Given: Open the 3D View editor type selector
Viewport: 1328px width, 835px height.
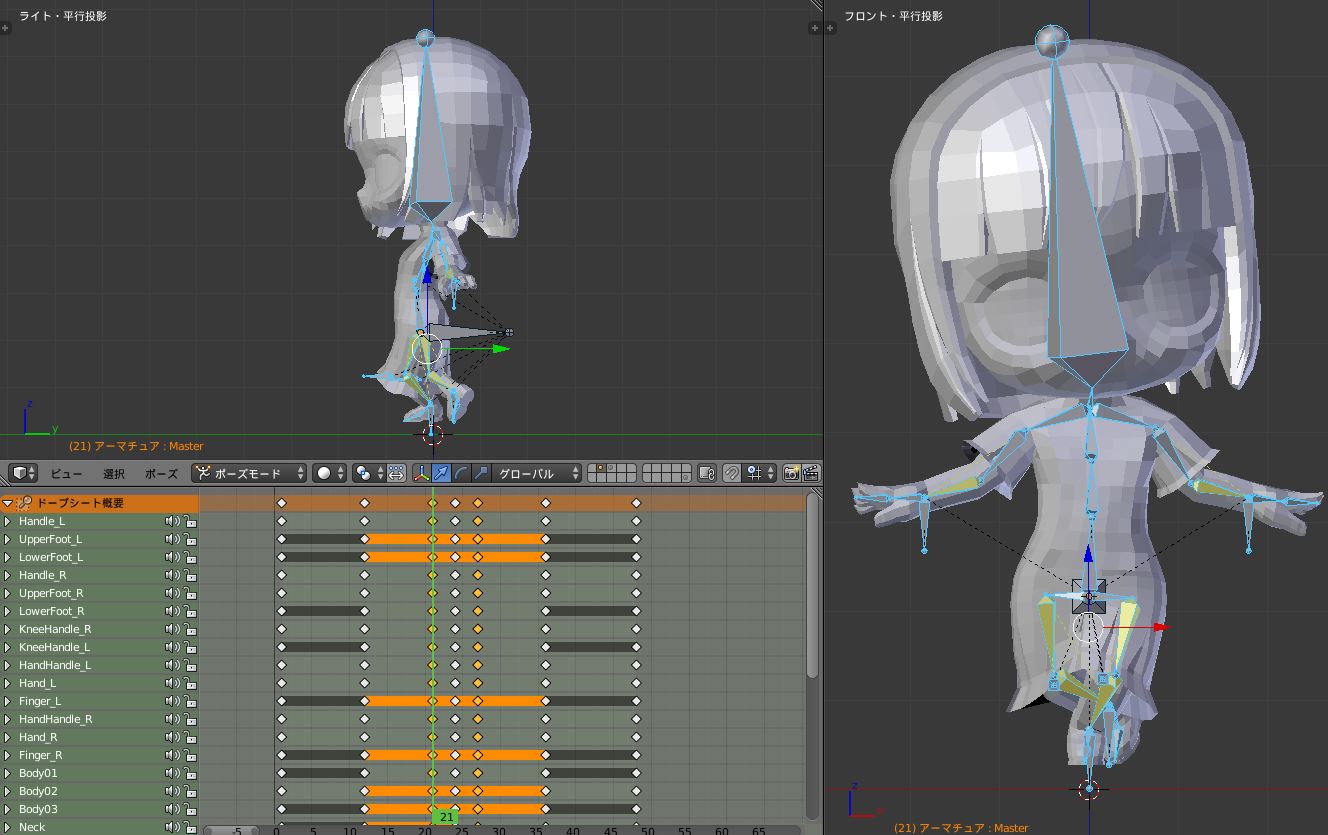Looking at the screenshot, I should coord(22,473).
